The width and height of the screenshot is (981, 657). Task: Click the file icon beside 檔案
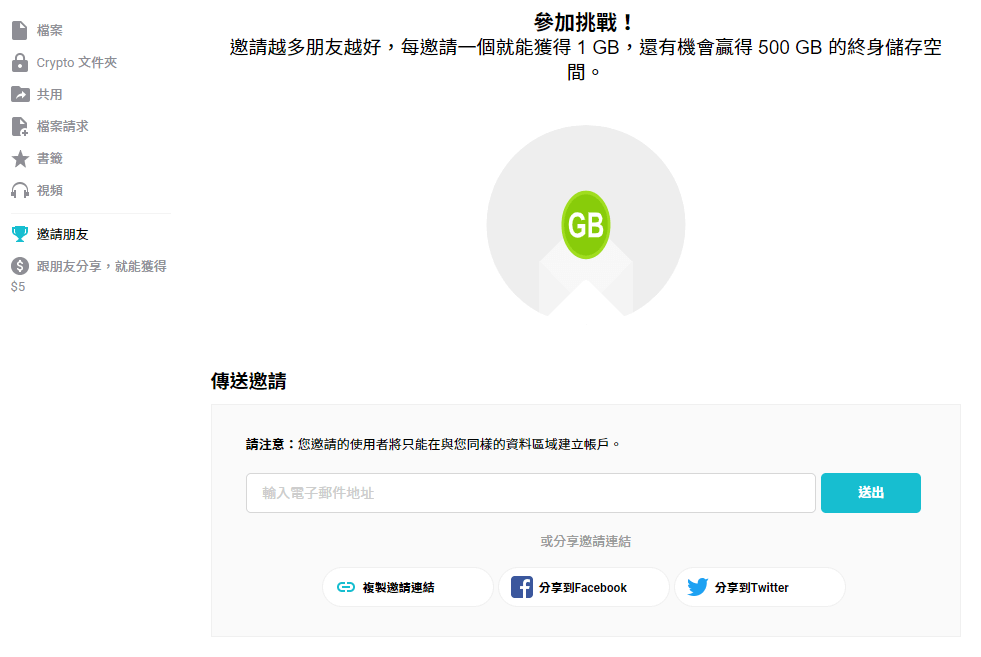tap(19, 30)
